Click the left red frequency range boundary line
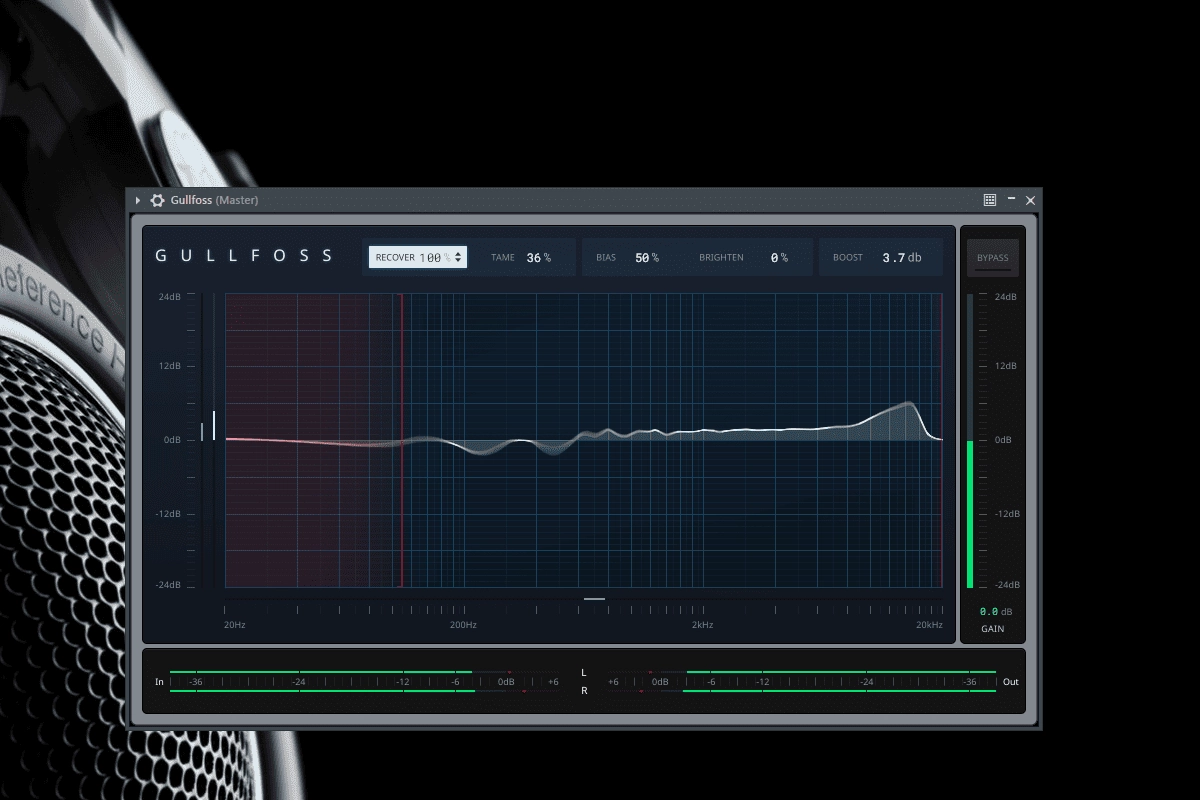Viewport: 1200px width, 800px height. pos(402,440)
